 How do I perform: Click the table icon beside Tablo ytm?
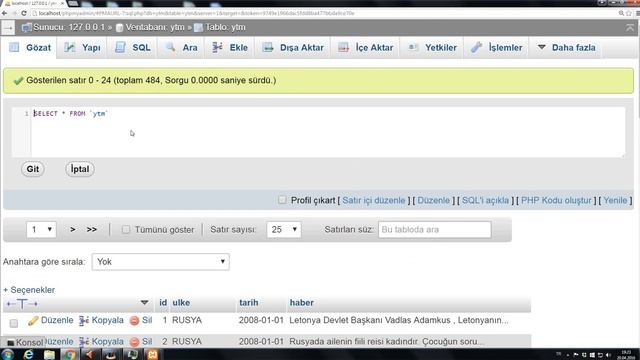pyautogui.click(x=198, y=28)
